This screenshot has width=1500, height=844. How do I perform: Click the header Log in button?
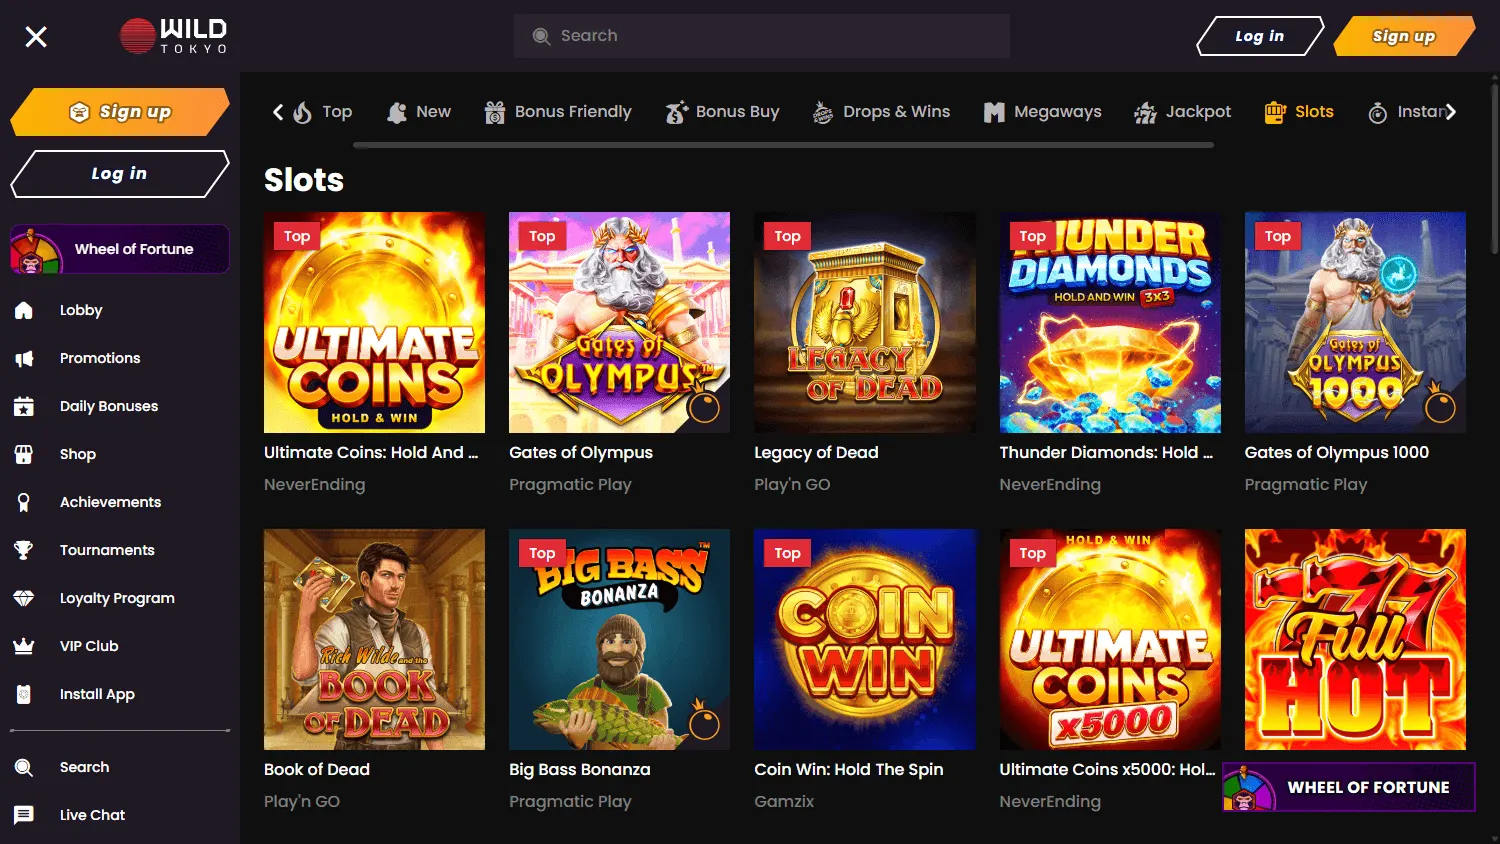pos(1260,36)
